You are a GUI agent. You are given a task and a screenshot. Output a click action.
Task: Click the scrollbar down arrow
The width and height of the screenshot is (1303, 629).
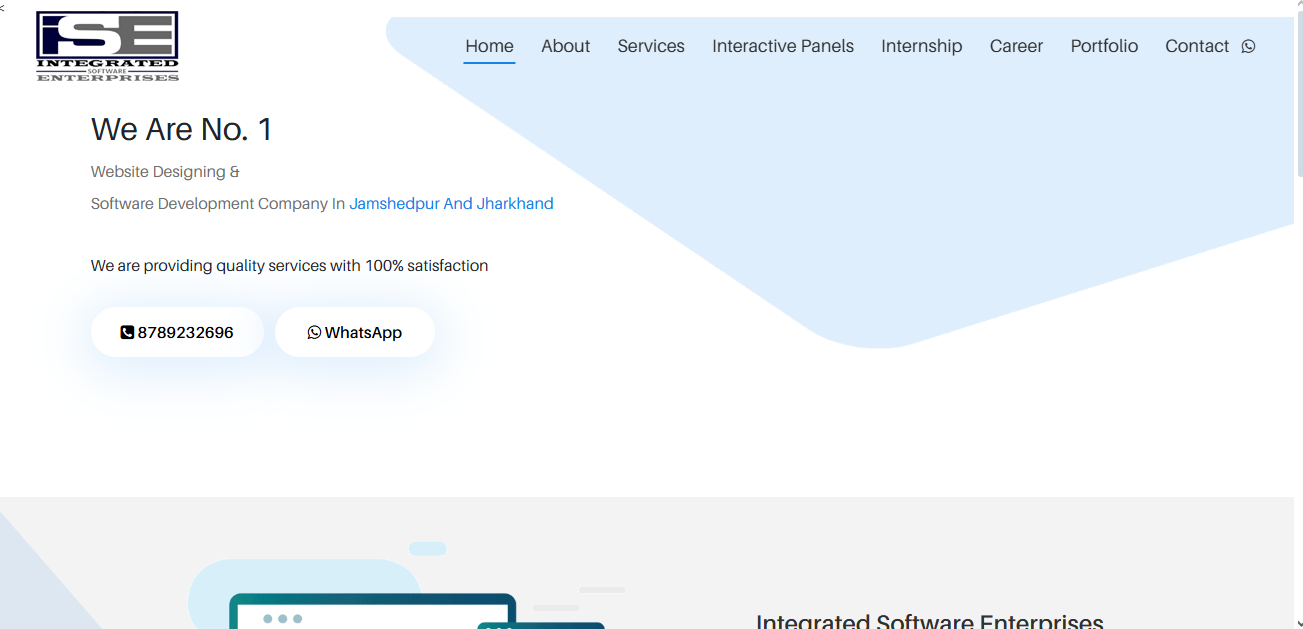pyautogui.click(x=1298, y=622)
